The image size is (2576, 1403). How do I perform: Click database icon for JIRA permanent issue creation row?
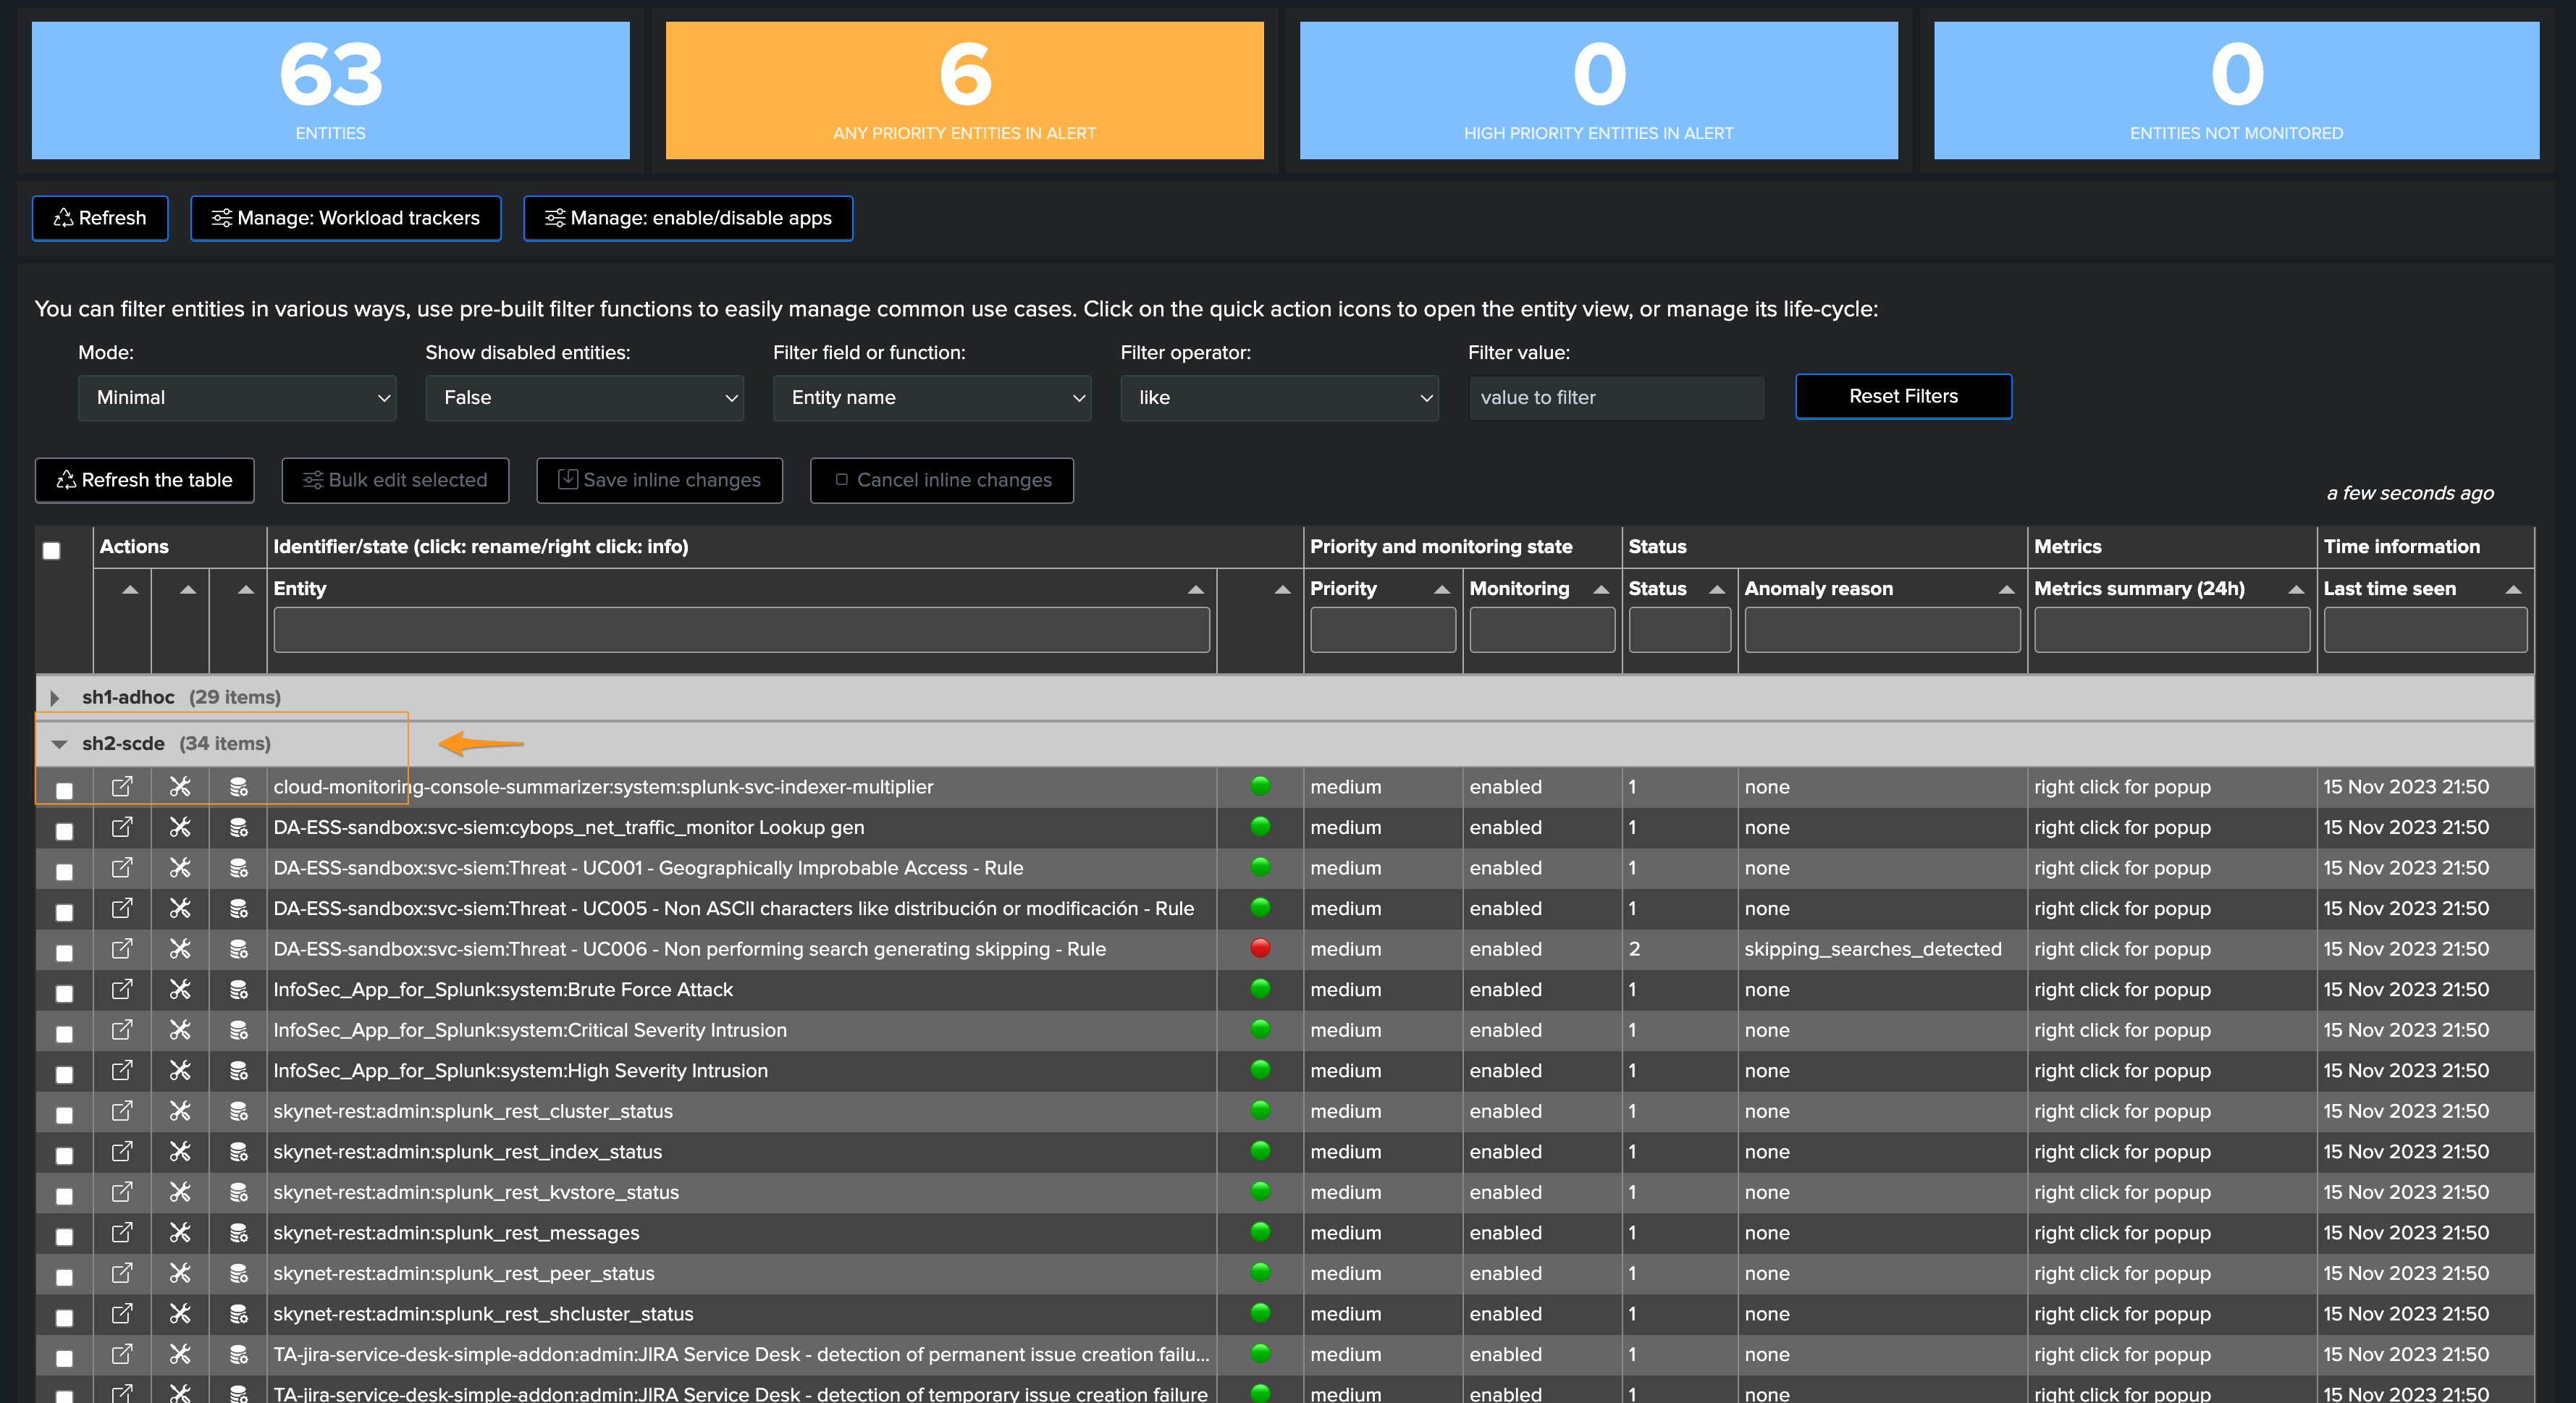point(239,1354)
